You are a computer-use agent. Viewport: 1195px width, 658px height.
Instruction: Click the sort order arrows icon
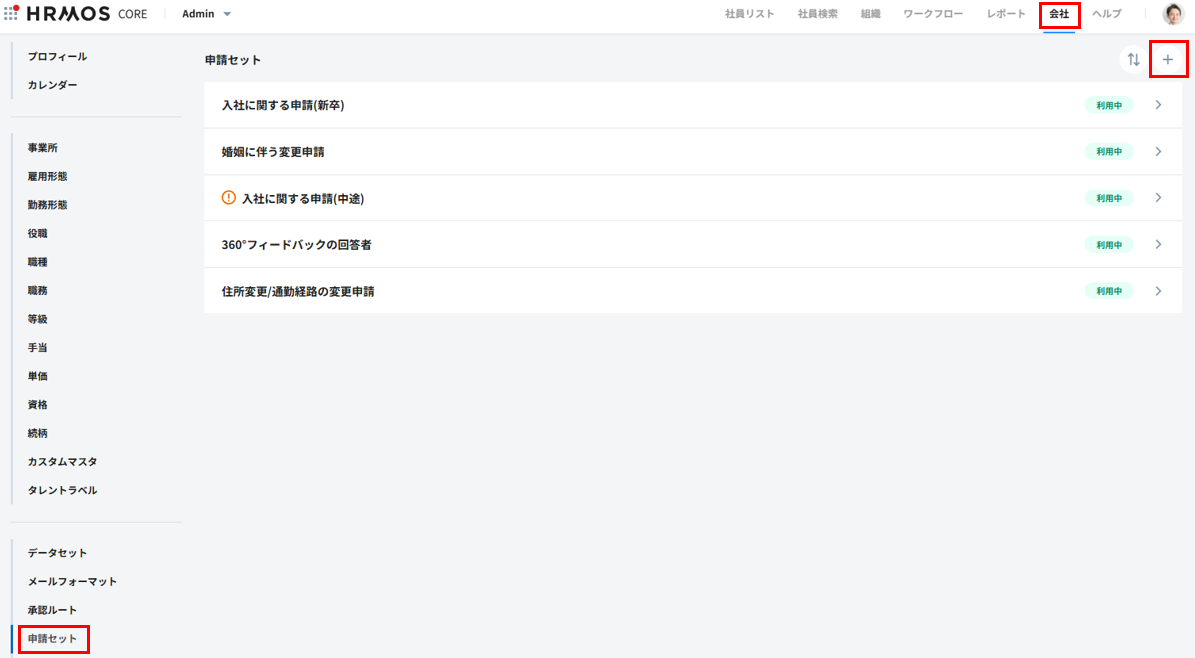[x=1133, y=60]
